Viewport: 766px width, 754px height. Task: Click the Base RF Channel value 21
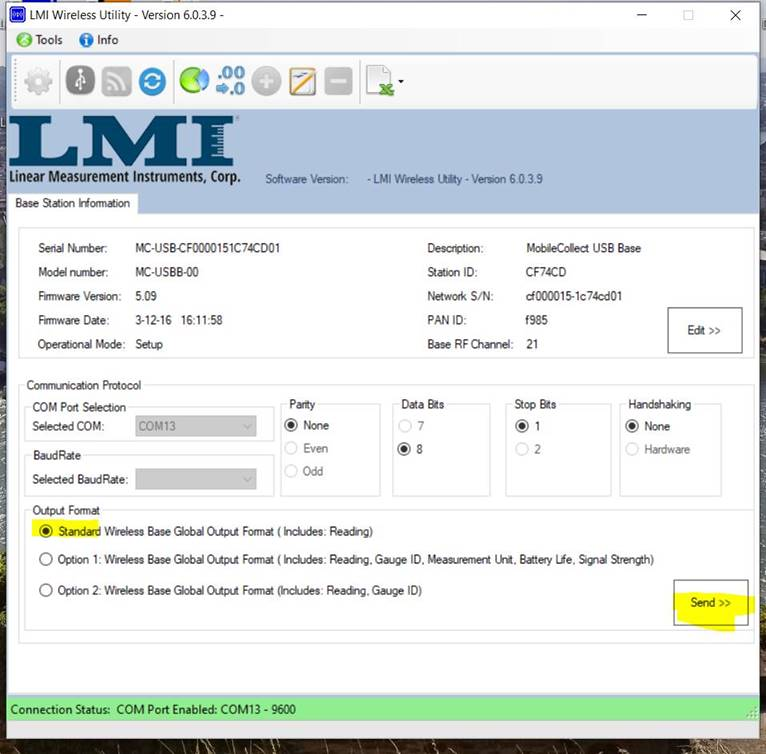click(532, 344)
